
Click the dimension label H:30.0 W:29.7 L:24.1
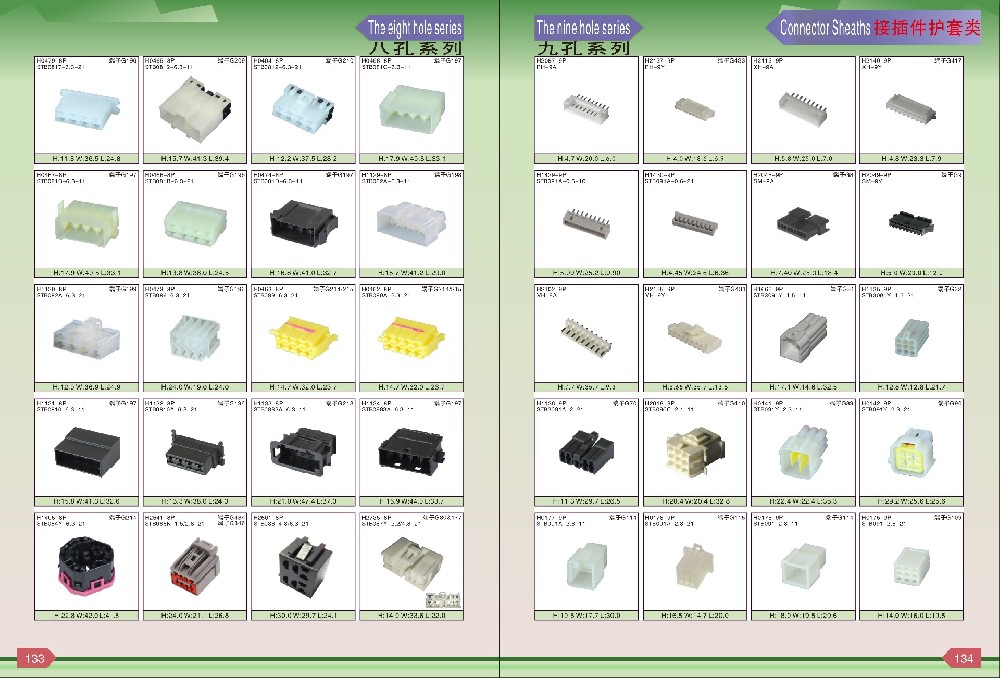point(303,616)
